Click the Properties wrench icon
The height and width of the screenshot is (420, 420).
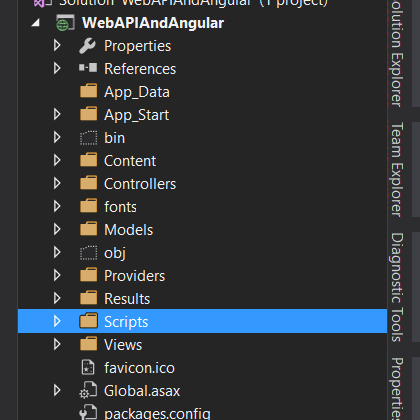click(87, 46)
